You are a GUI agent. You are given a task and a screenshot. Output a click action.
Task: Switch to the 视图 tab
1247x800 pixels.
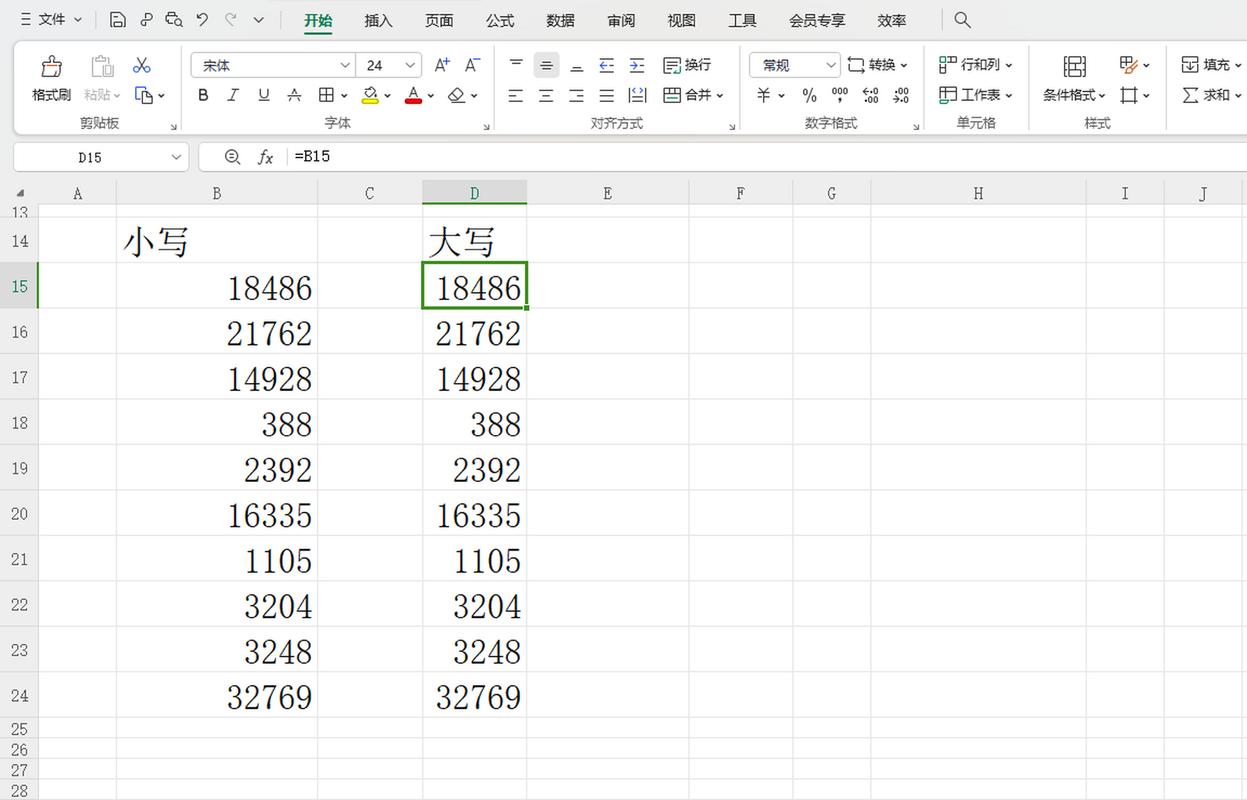[682, 20]
